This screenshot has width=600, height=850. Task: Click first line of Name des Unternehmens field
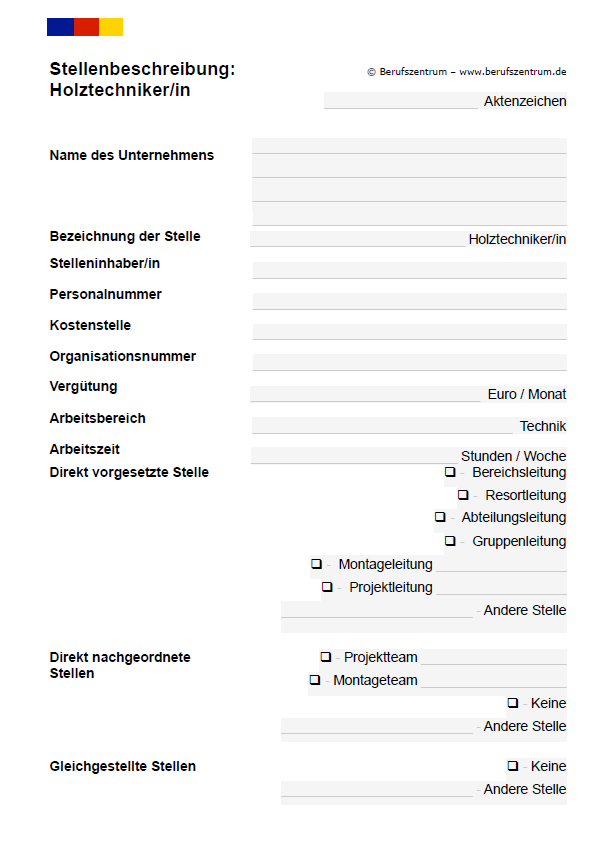[410, 146]
